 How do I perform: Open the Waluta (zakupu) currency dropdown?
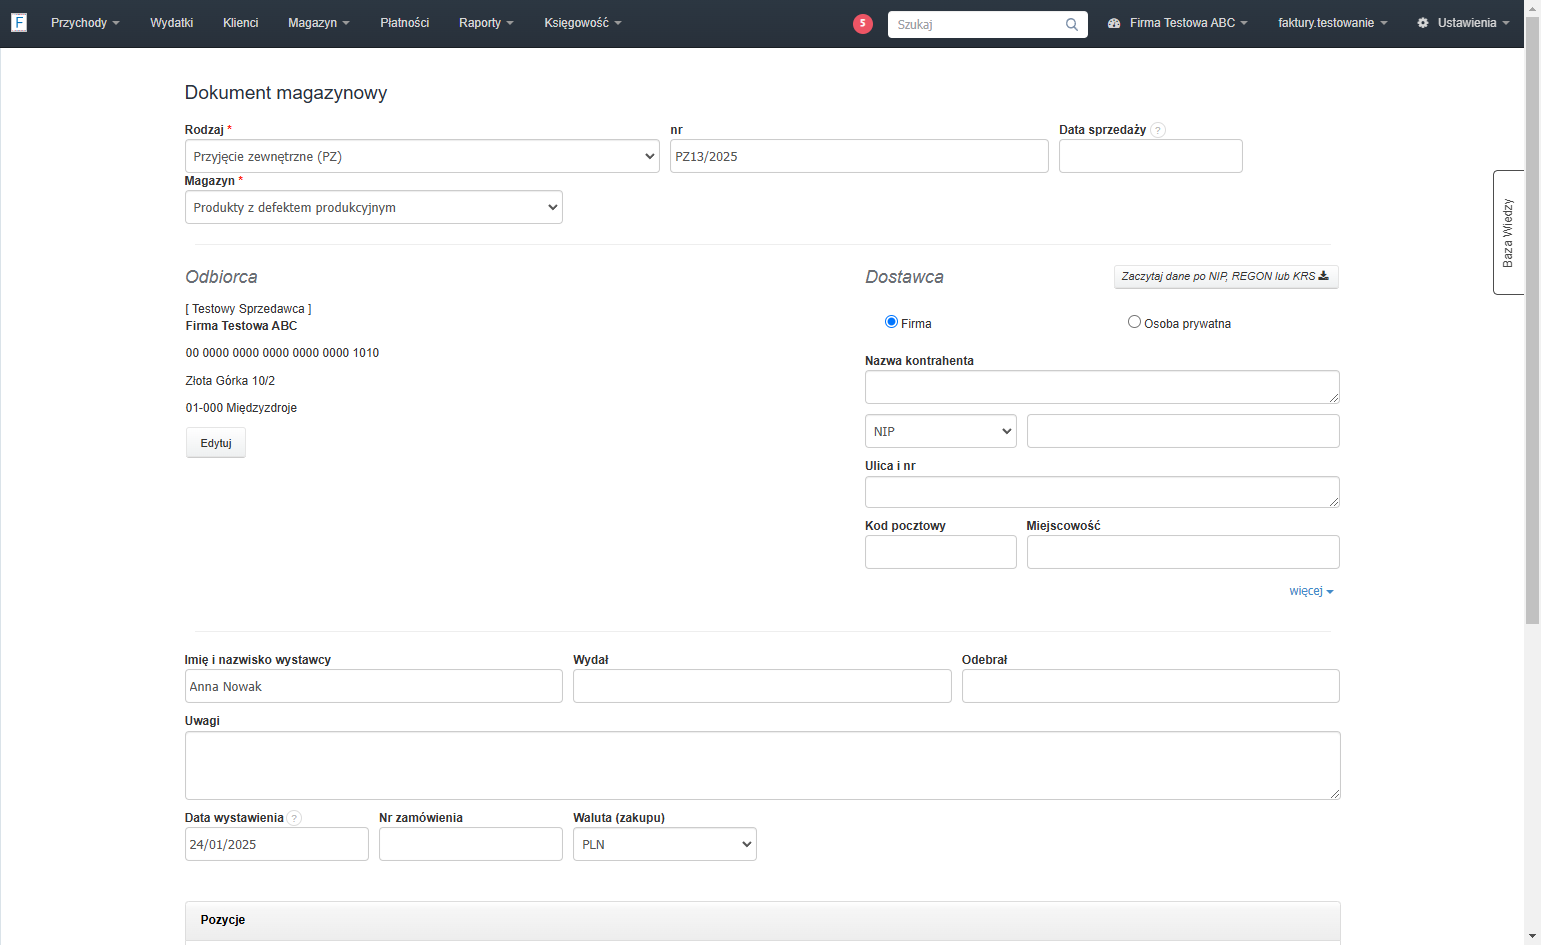(x=665, y=844)
